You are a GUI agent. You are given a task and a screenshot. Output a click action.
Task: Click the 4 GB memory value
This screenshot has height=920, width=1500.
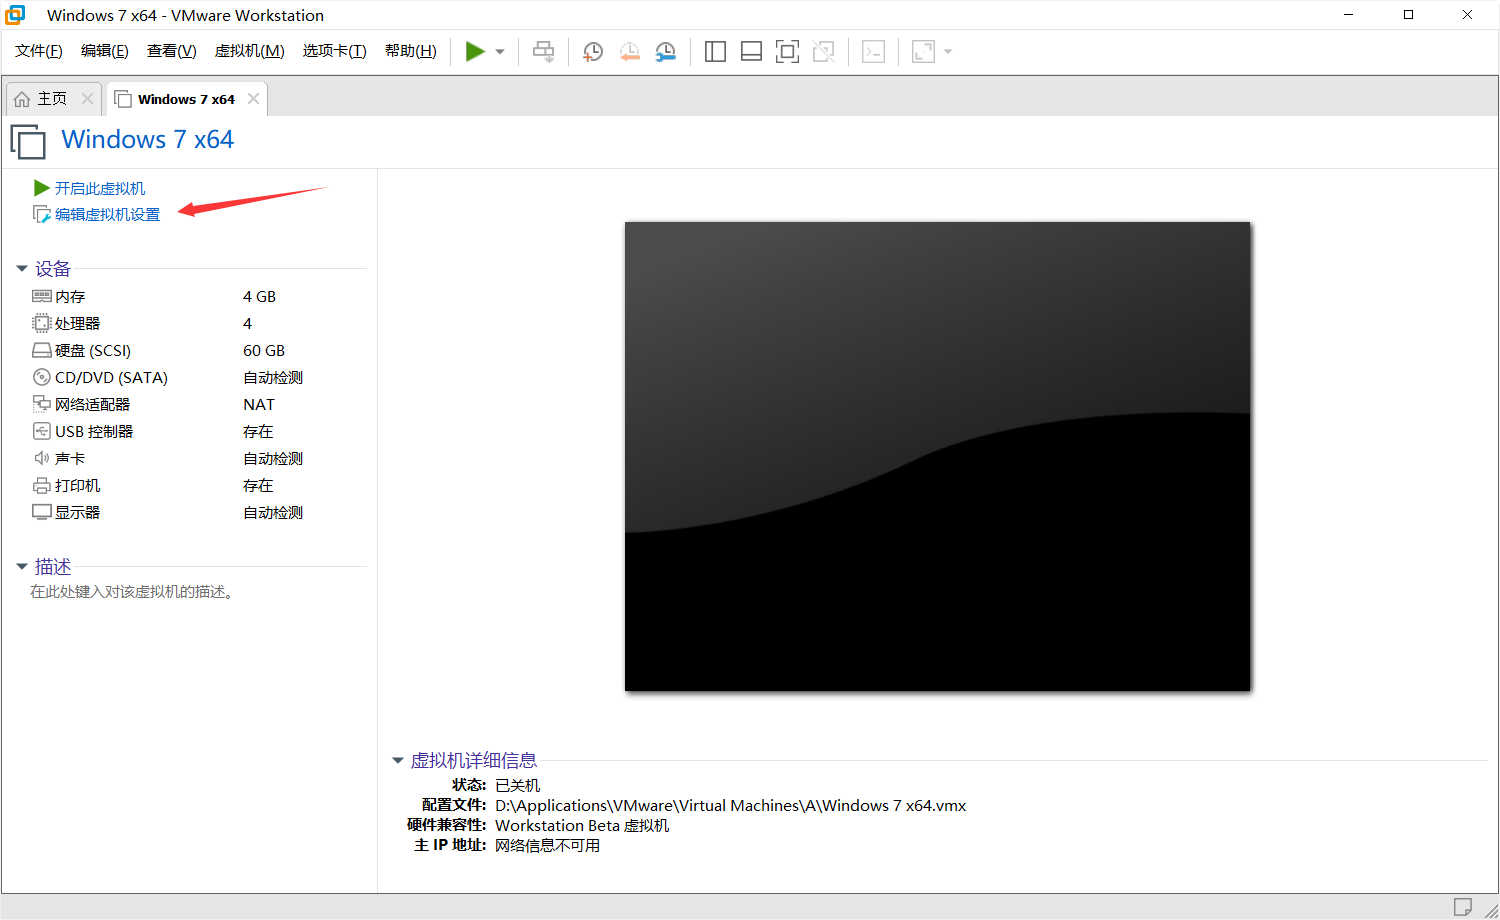point(259,296)
